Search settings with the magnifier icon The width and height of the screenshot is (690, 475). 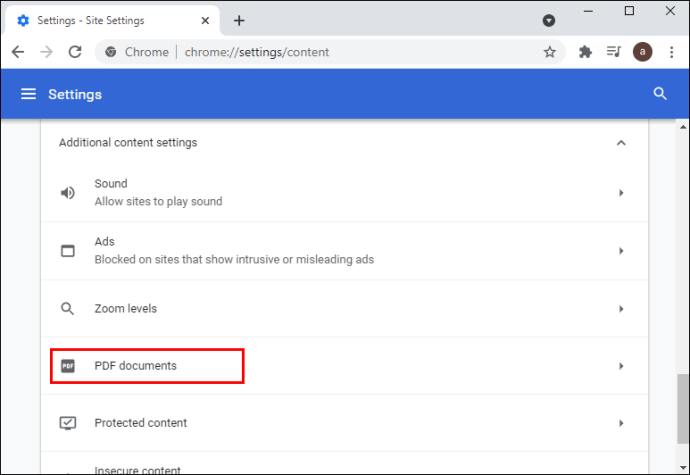click(660, 93)
